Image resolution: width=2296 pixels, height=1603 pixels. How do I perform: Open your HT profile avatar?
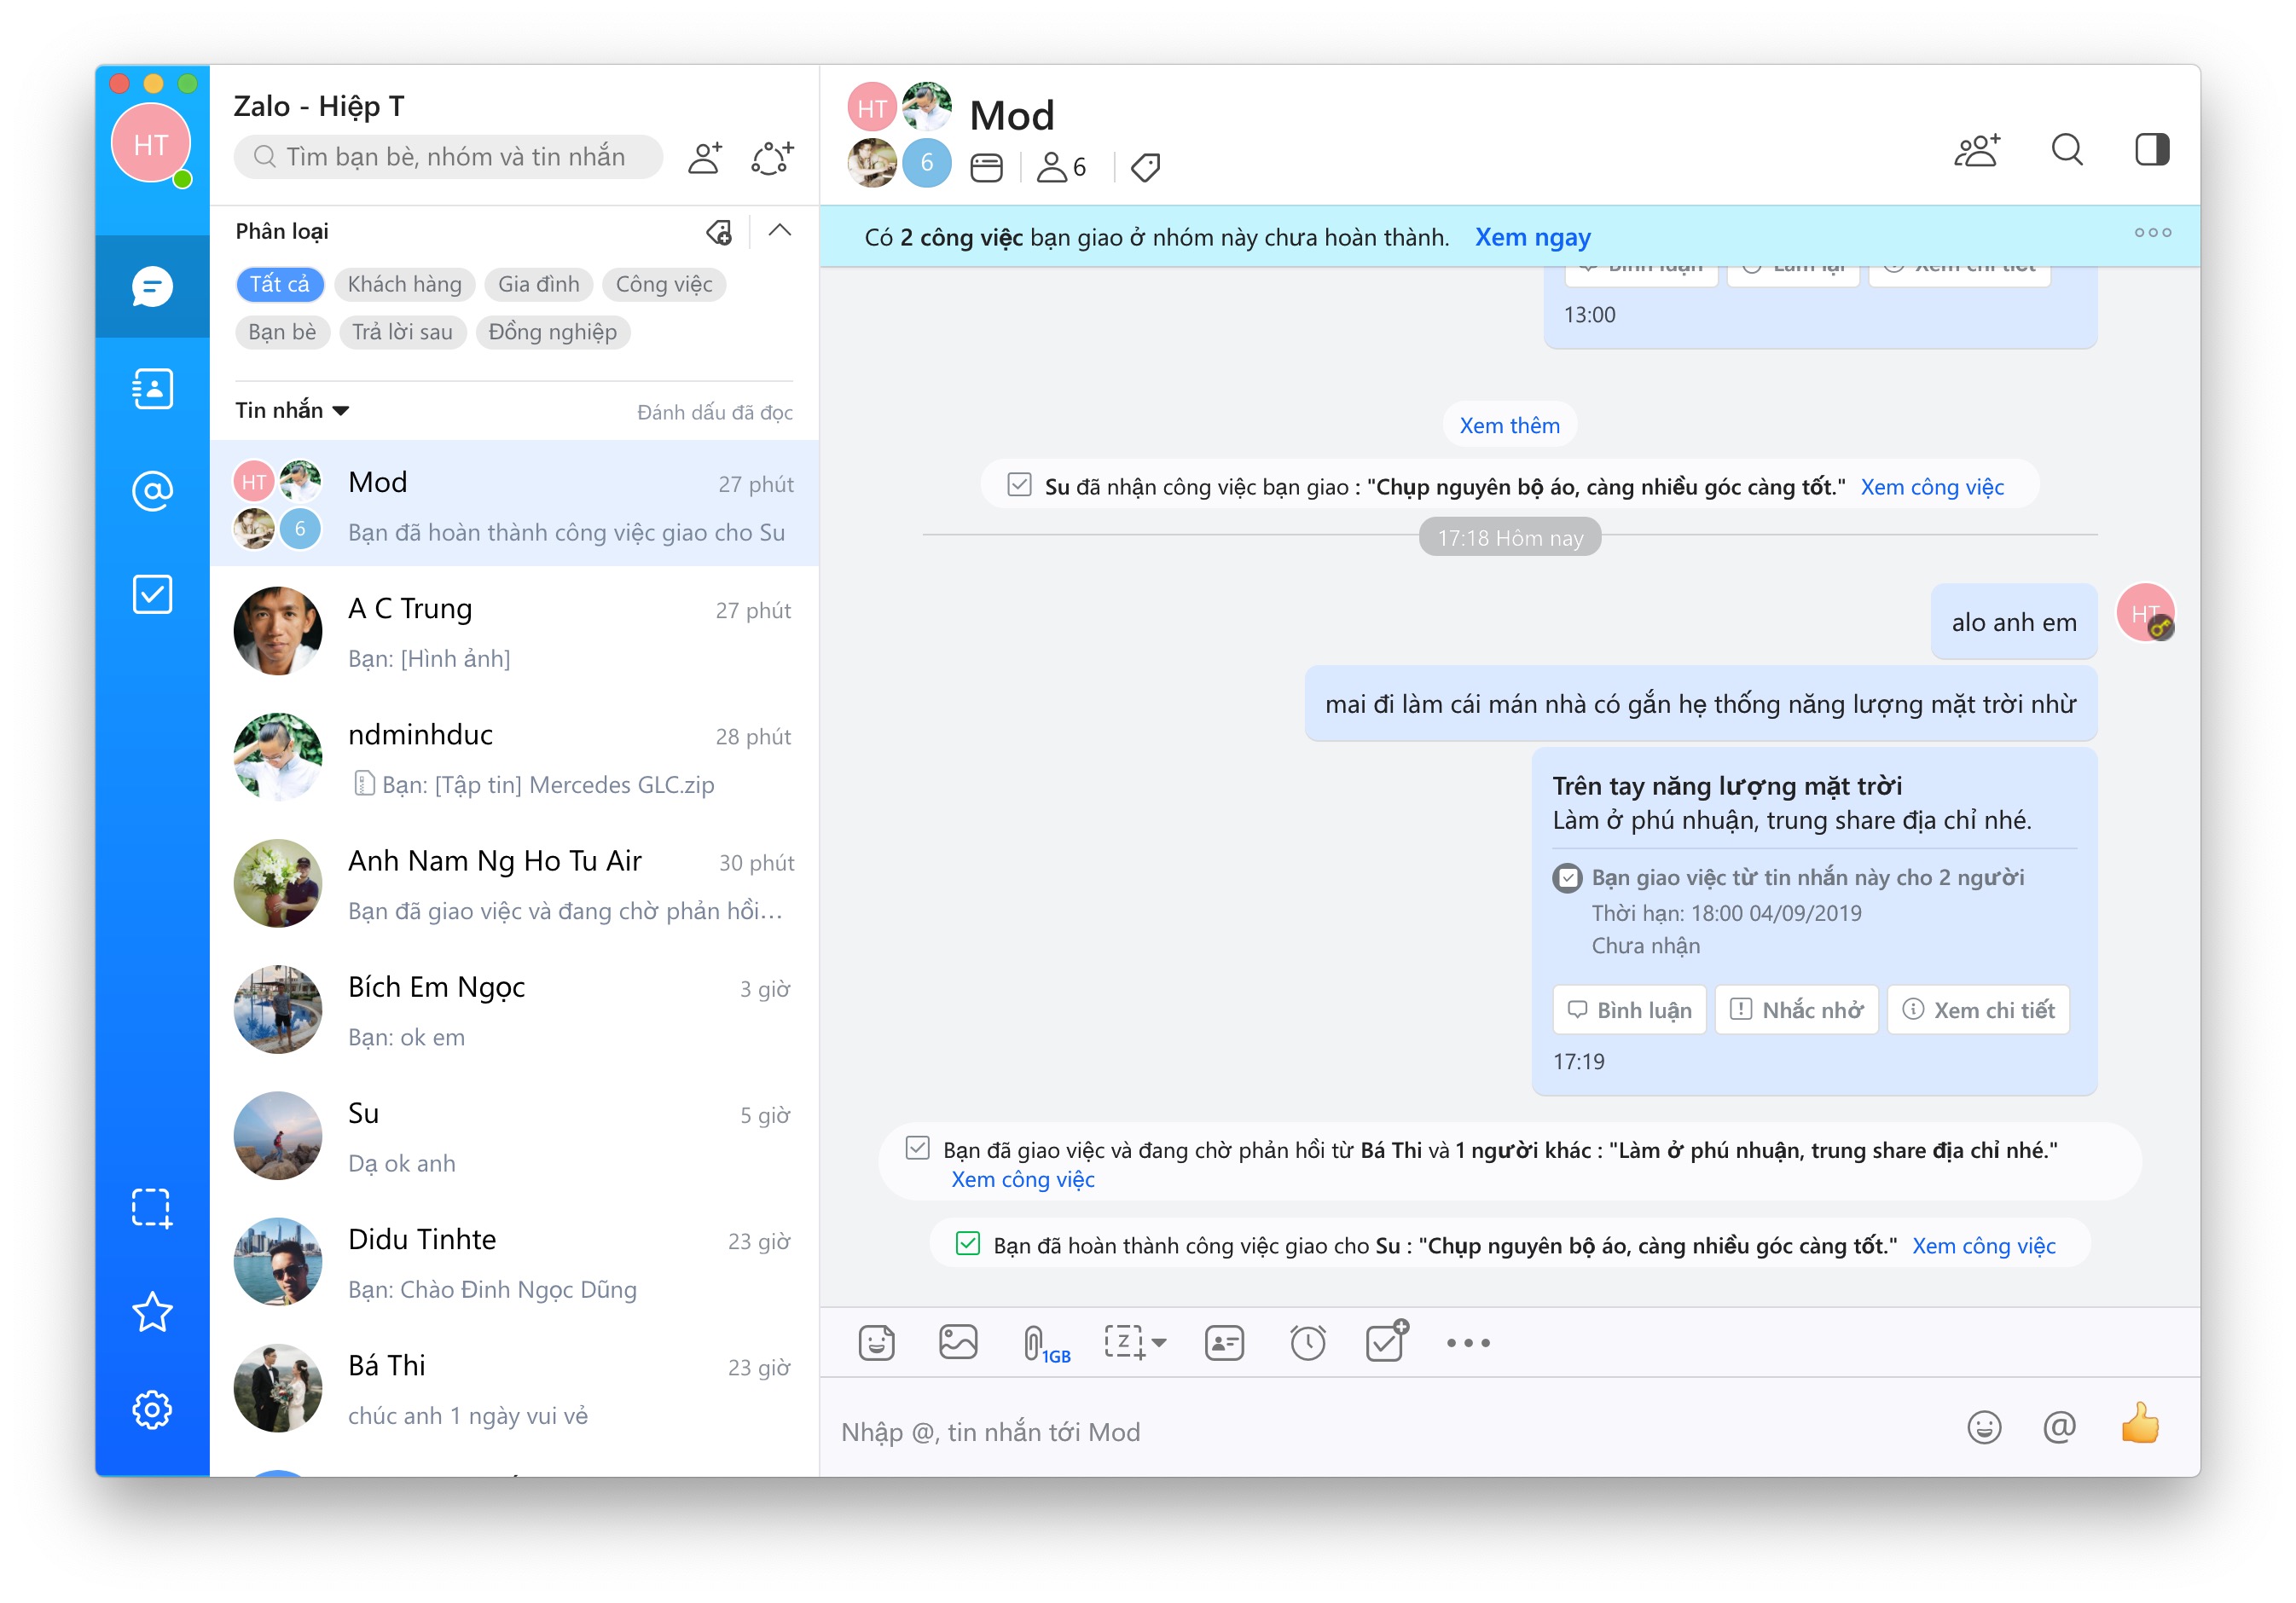click(151, 143)
